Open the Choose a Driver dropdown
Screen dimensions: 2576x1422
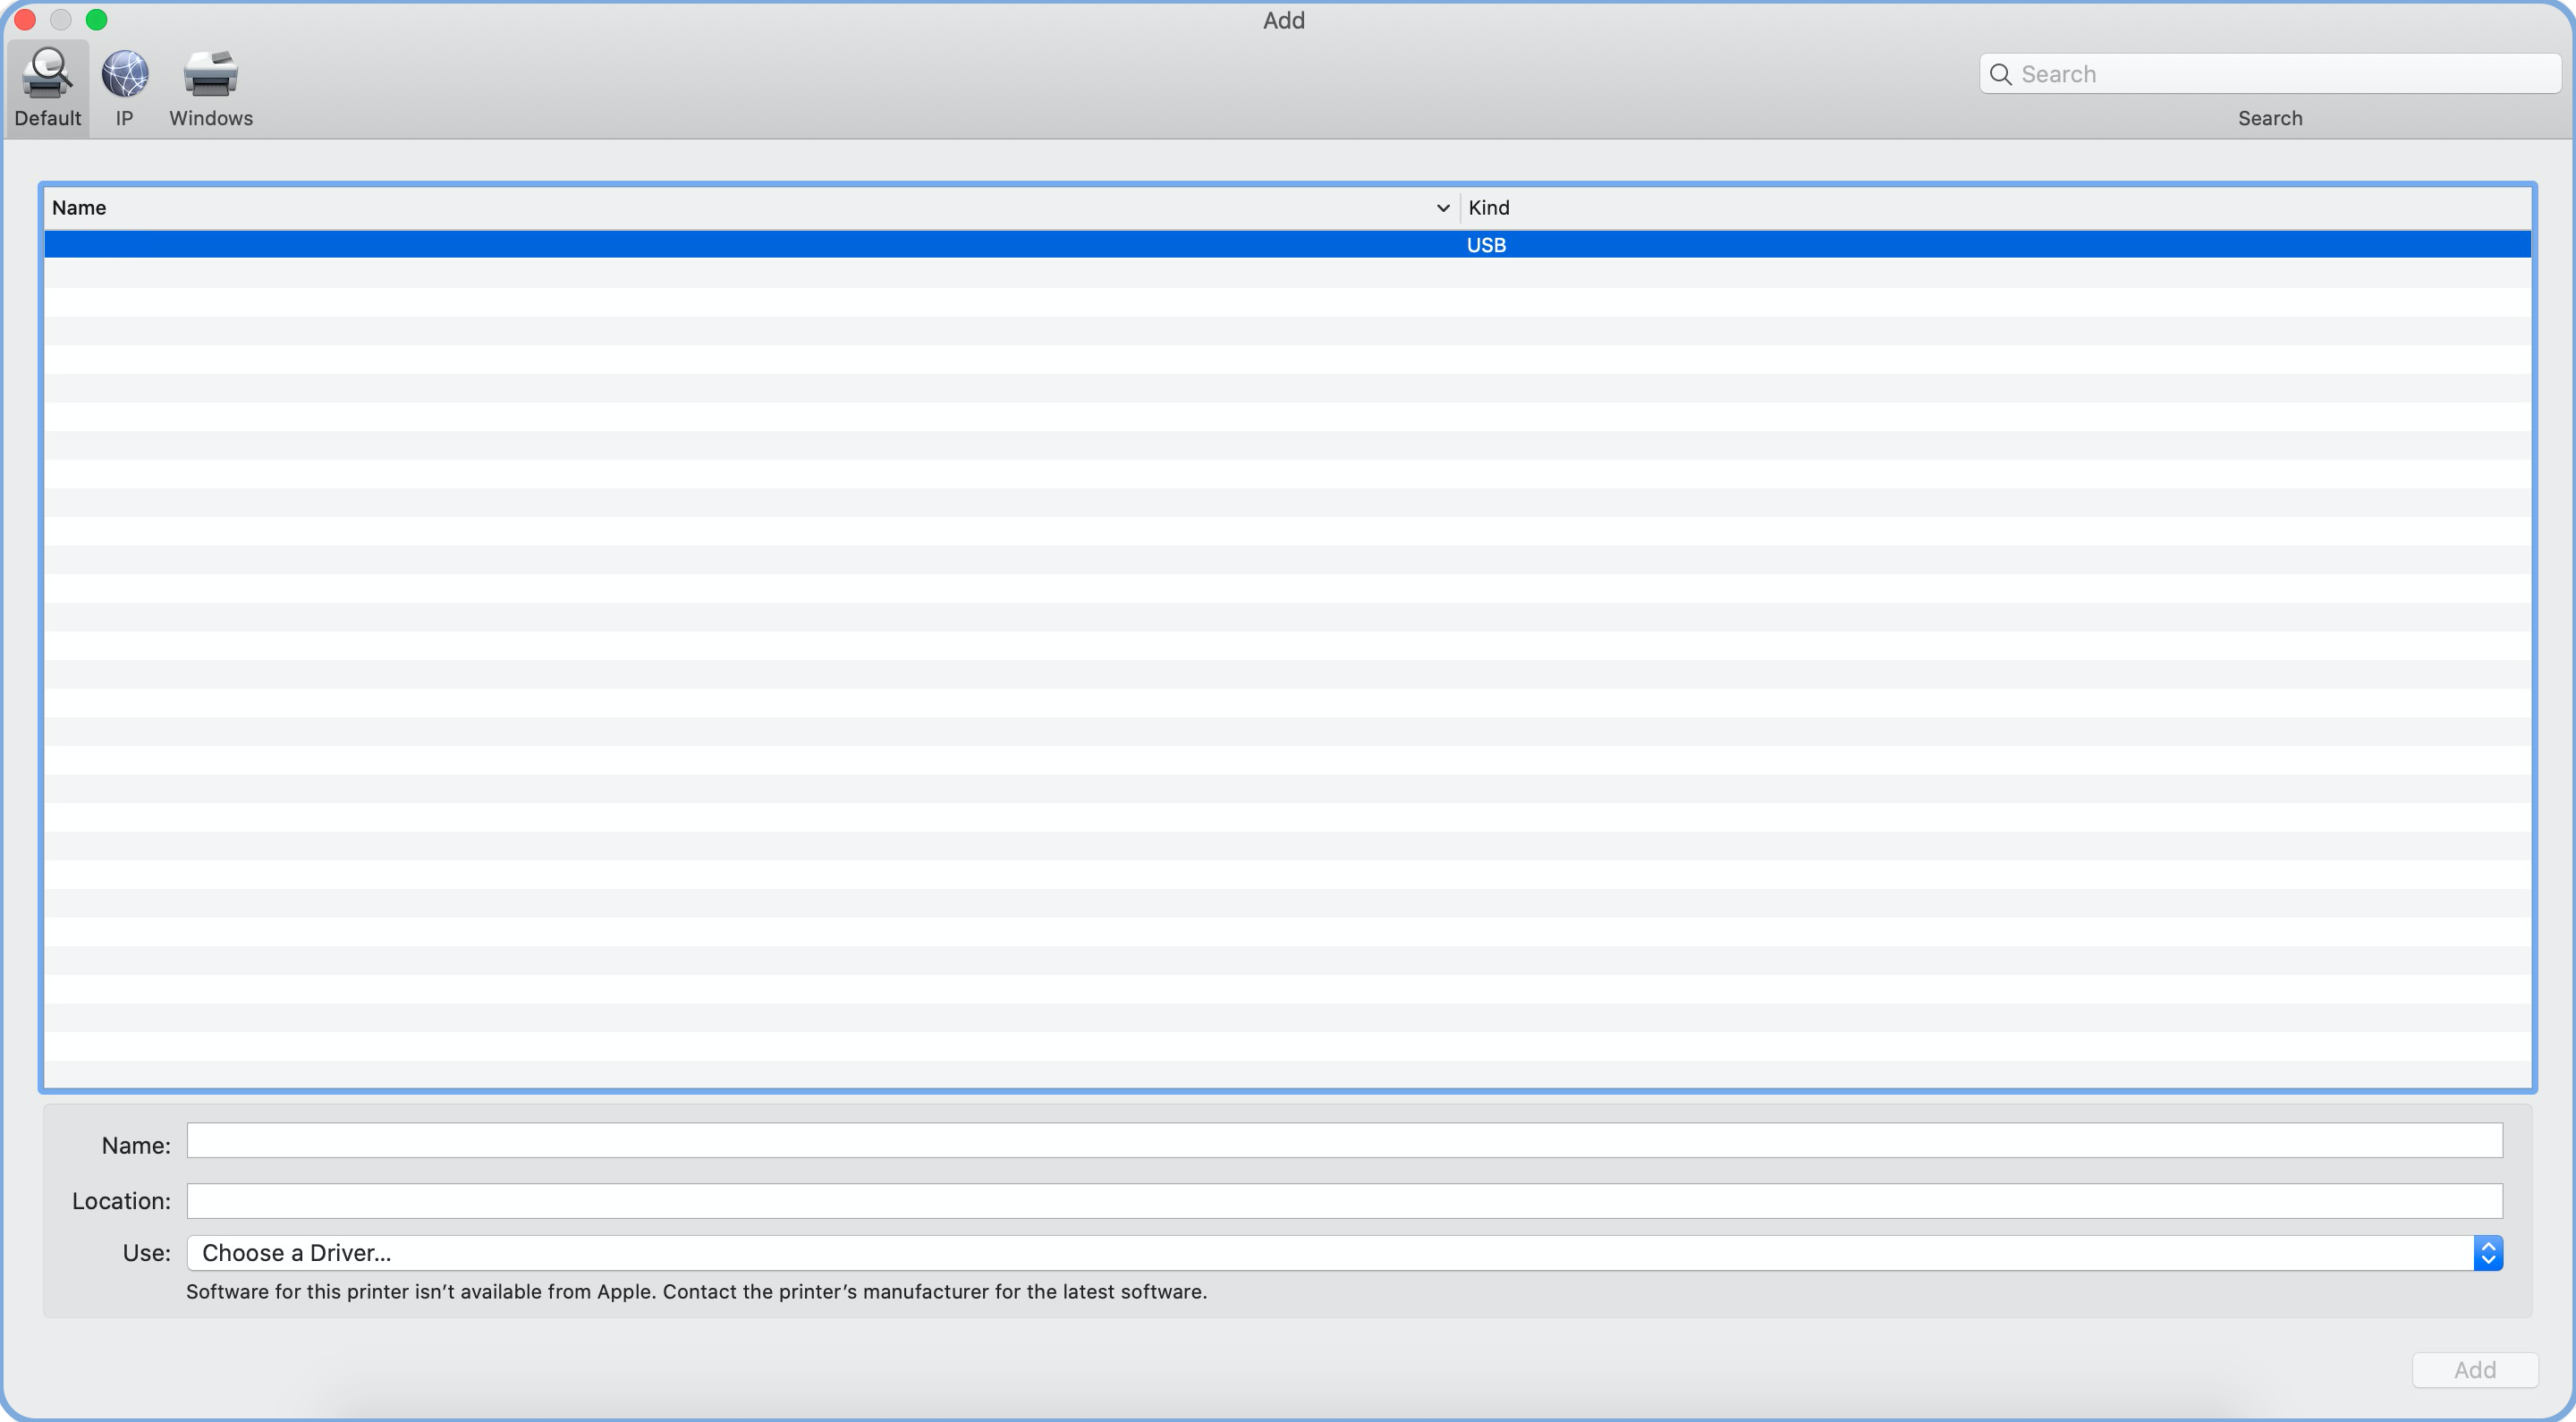(x=1328, y=1253)
